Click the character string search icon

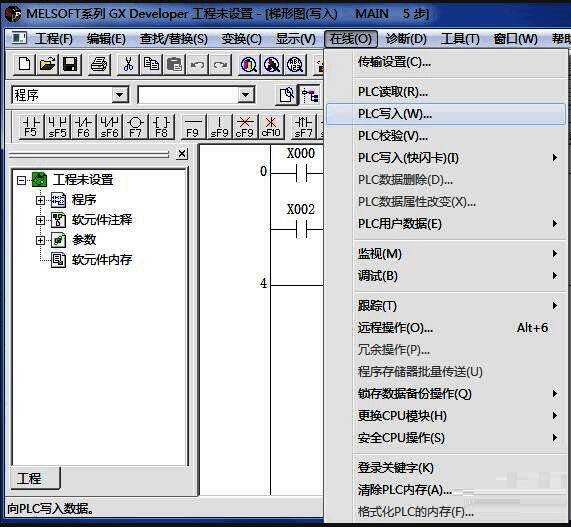click(x=295, y=64)
